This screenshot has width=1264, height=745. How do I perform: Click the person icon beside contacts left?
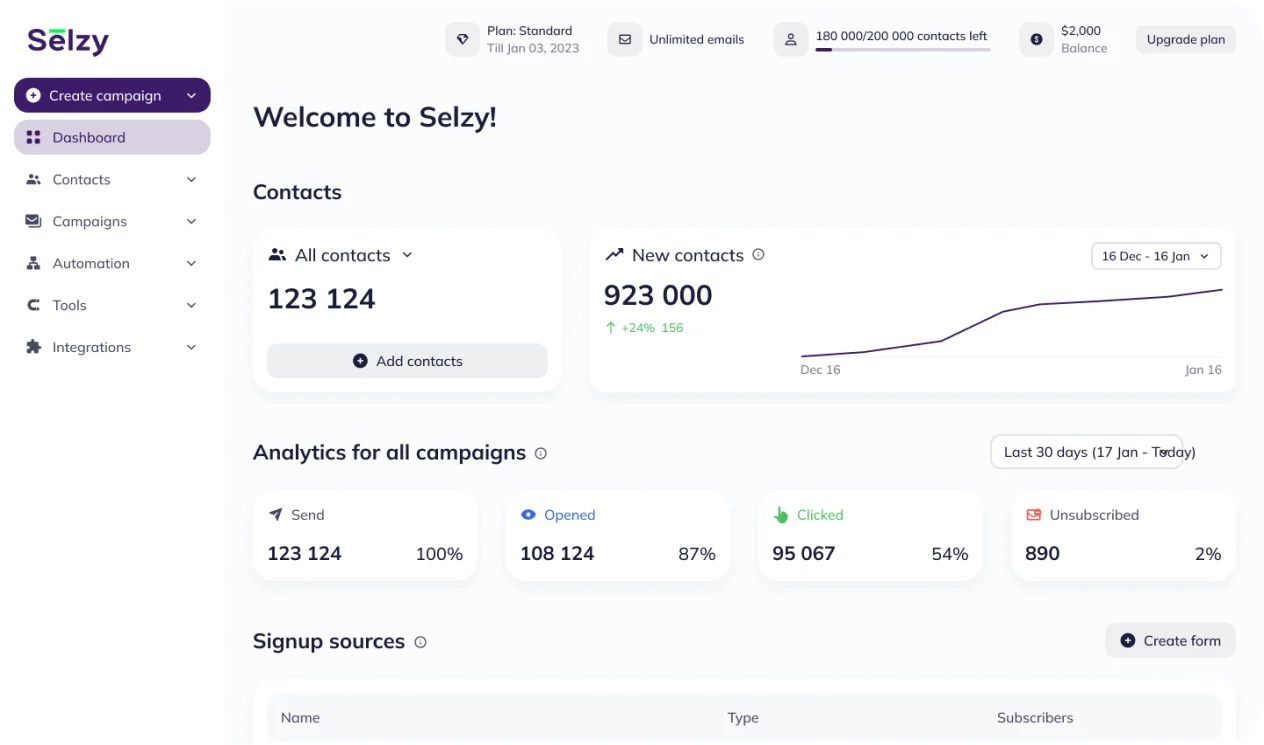tap(790, 40)
